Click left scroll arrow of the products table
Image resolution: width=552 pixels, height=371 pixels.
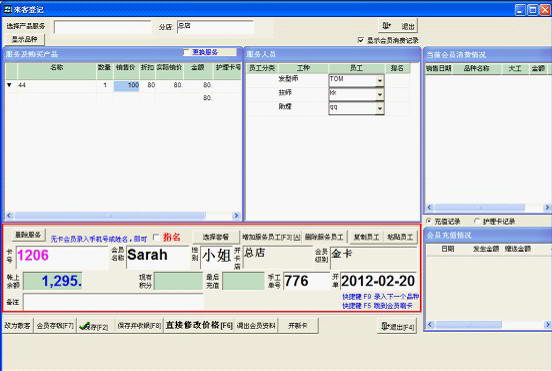pos(10,215)
